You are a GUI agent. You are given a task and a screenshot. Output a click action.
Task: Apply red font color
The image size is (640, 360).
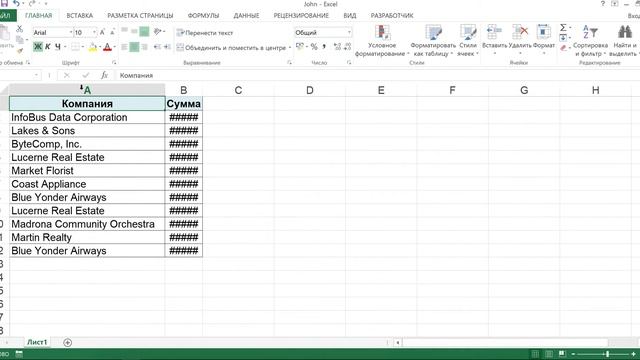coord(107,47)
